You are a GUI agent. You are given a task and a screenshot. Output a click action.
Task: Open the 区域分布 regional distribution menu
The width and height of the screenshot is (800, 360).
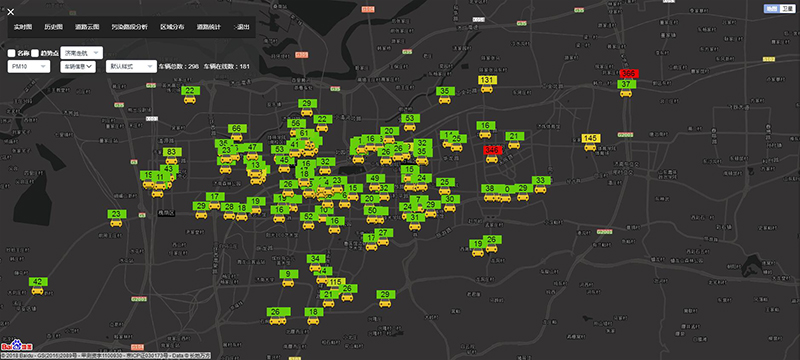[172, 27]
